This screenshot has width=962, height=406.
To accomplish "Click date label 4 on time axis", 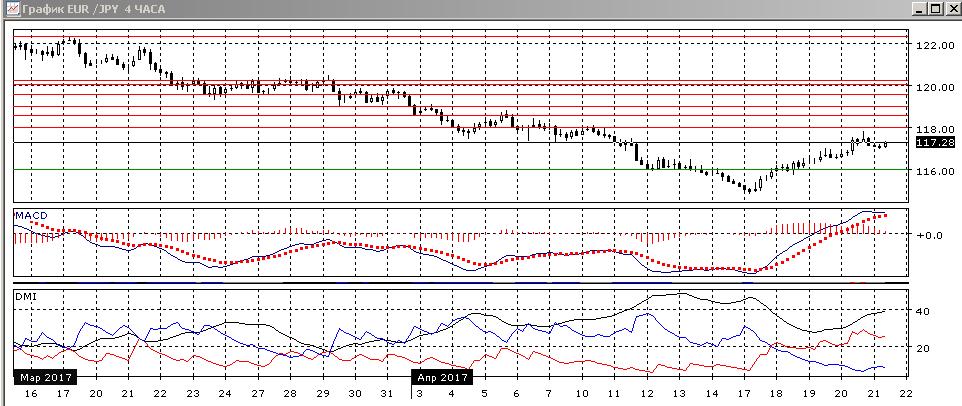I will [x=452, y=393].
